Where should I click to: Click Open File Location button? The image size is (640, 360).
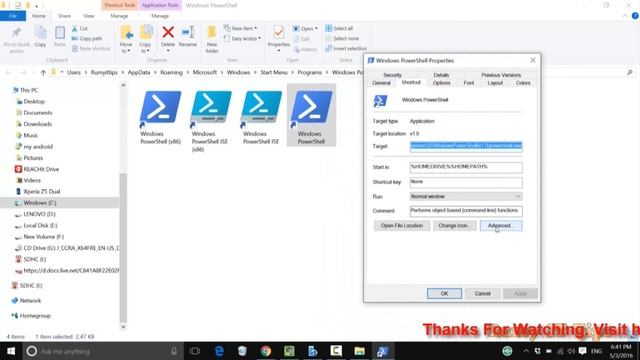pyautogui.click(x=402, y=226)
